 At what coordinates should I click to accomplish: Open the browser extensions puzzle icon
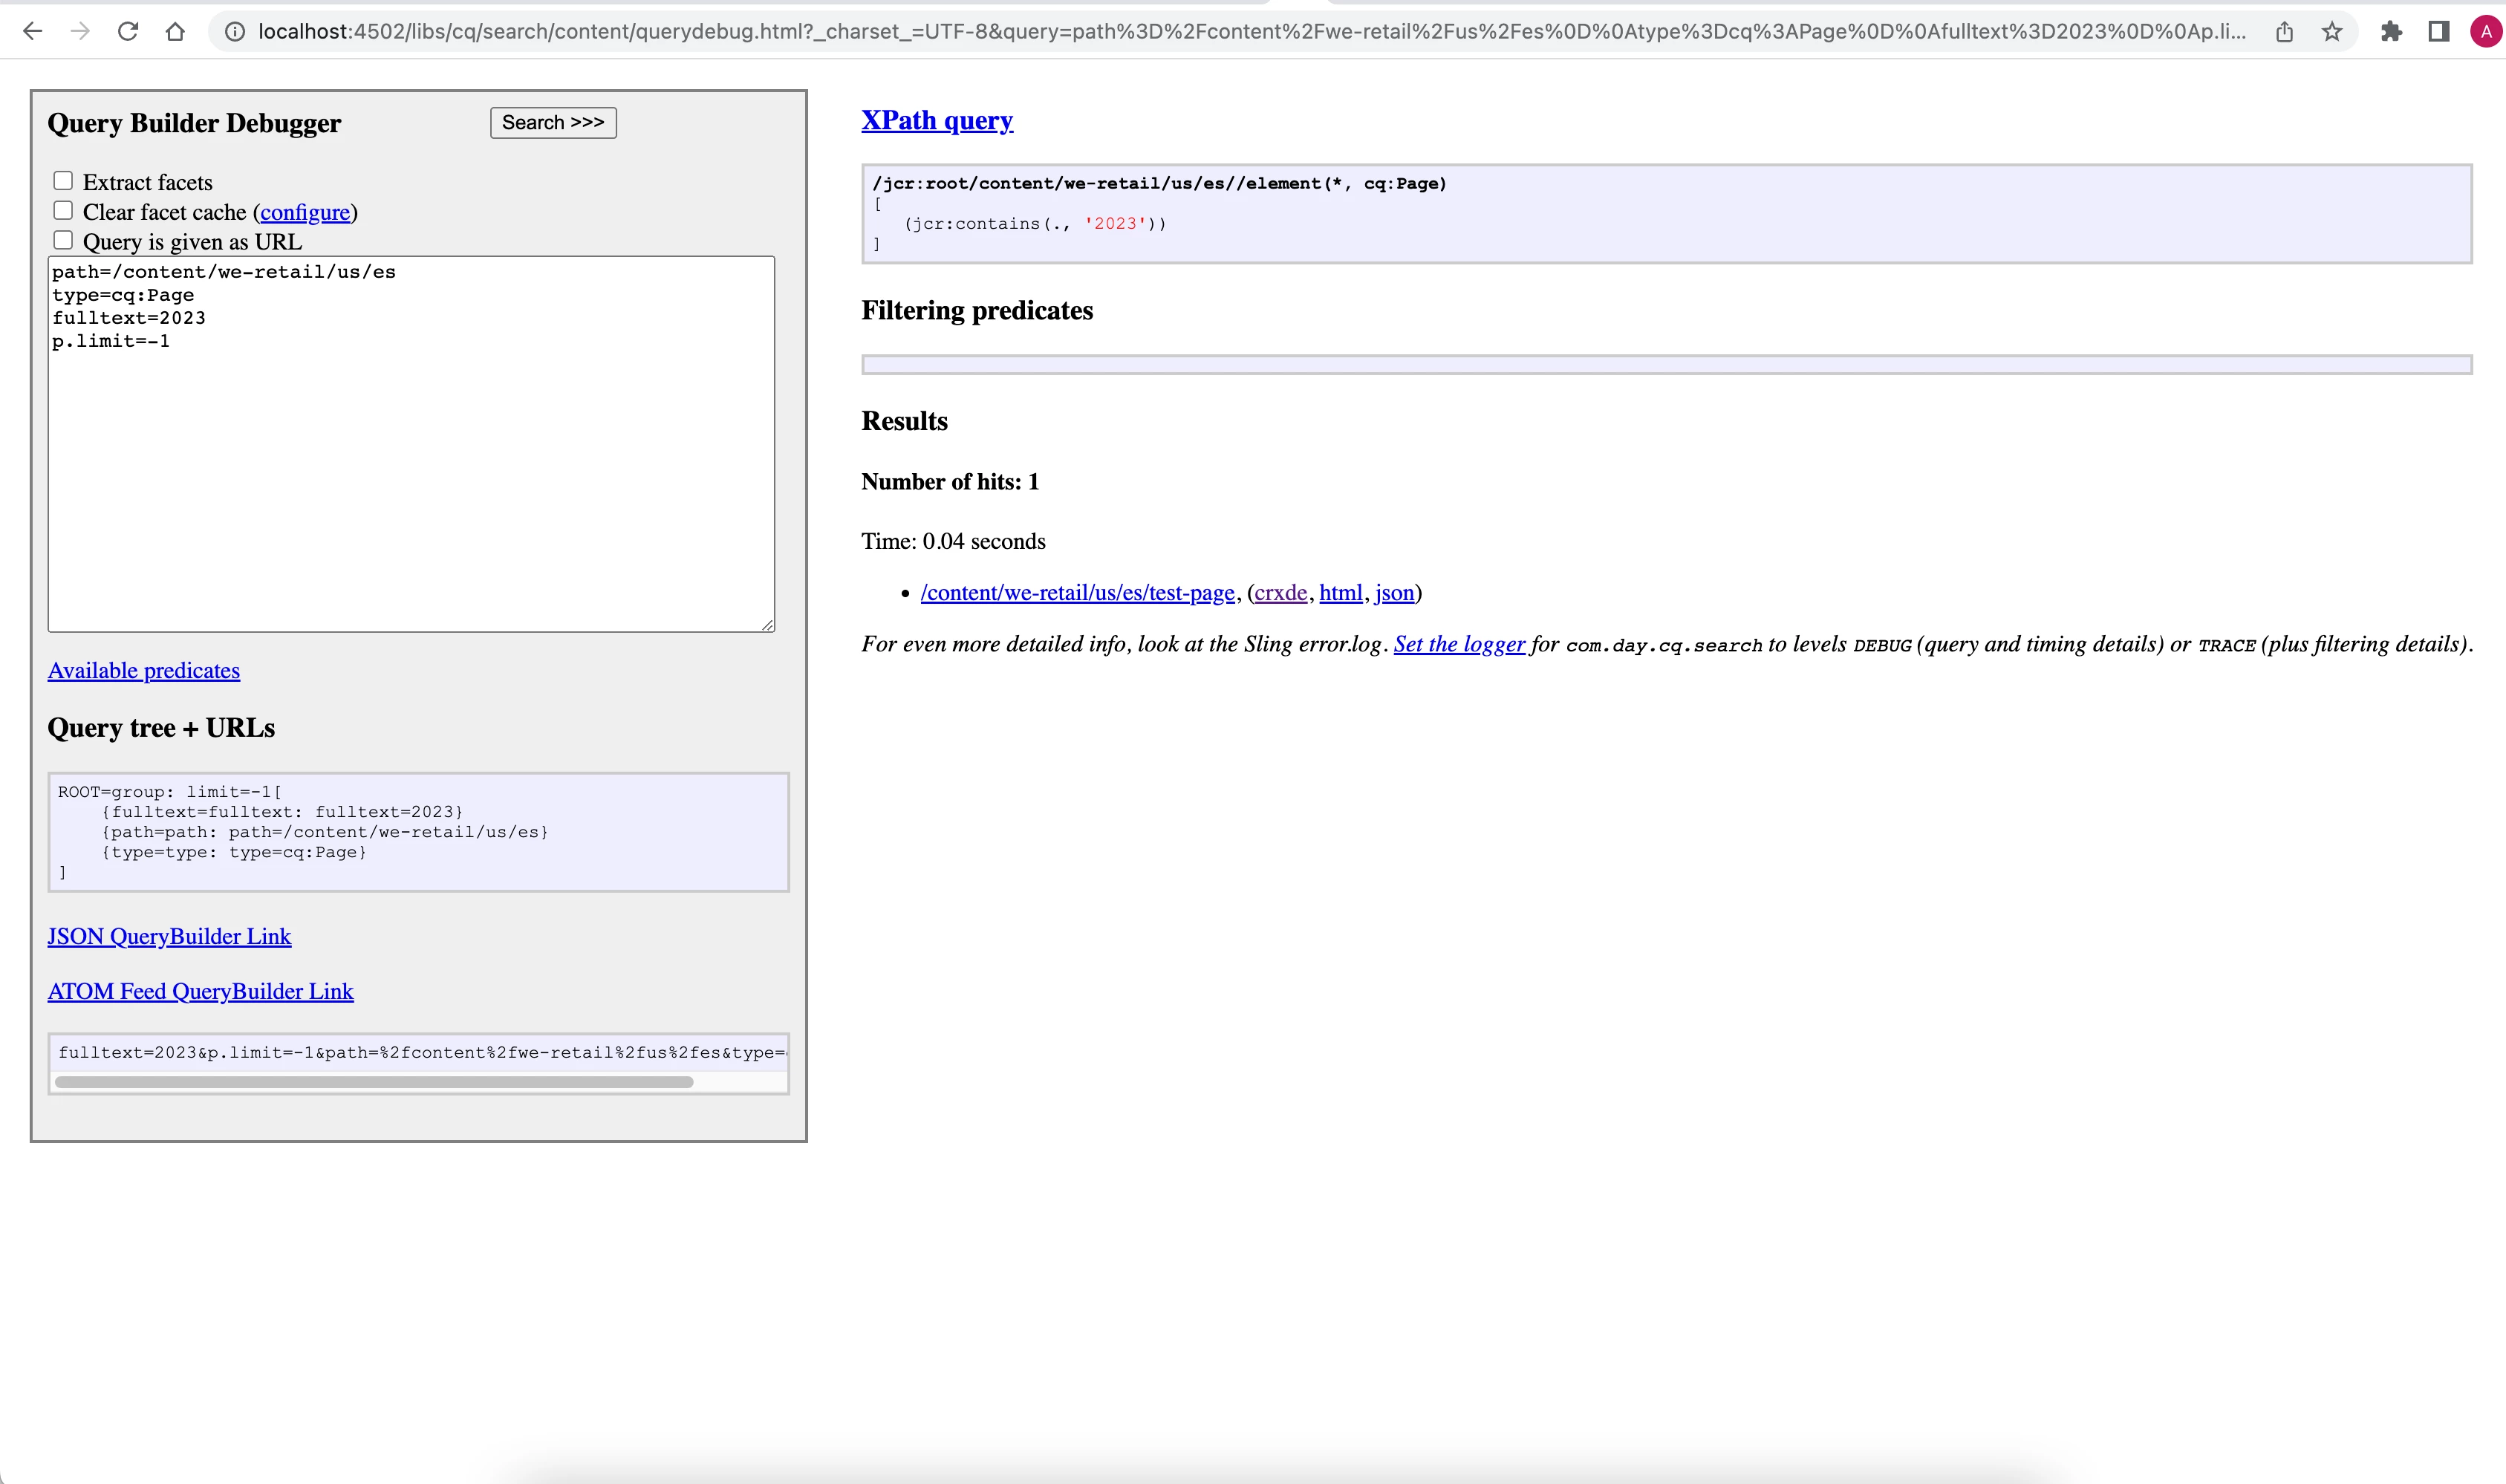tap(2391, 32)
